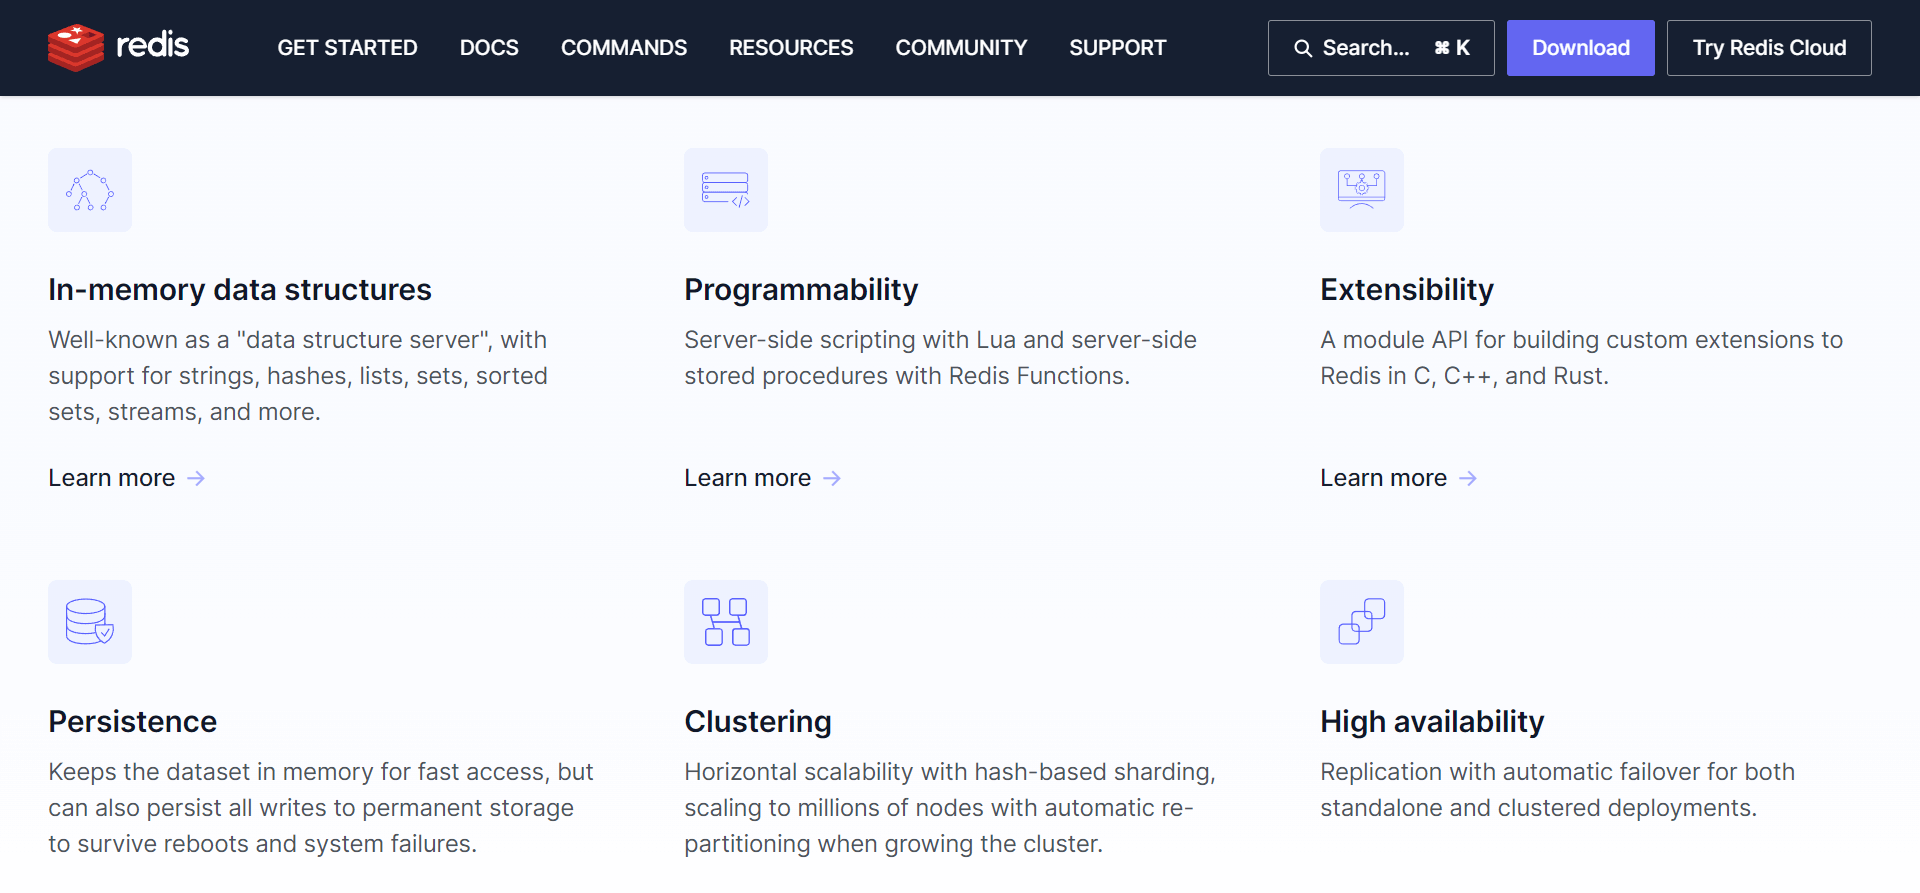Click text 'Well-known as a "data structure server"'
1920x893 pixels.
[x=270, y=340]
